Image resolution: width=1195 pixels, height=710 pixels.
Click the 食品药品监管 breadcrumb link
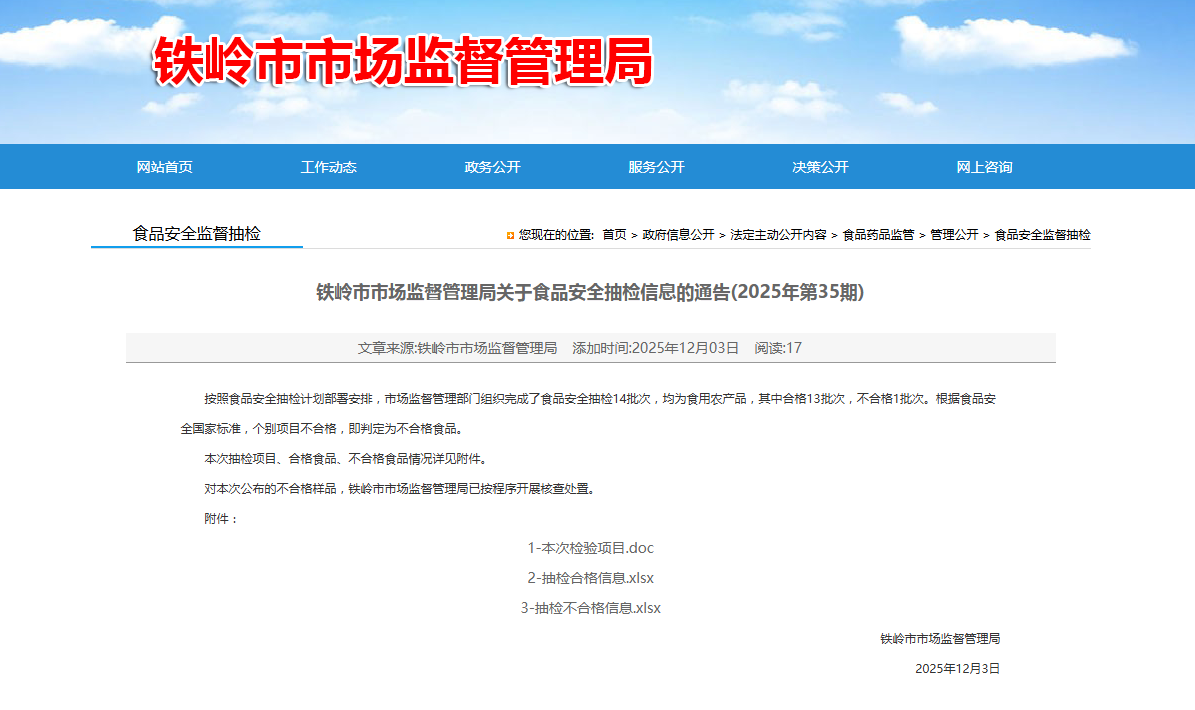[x=878, y=235]
